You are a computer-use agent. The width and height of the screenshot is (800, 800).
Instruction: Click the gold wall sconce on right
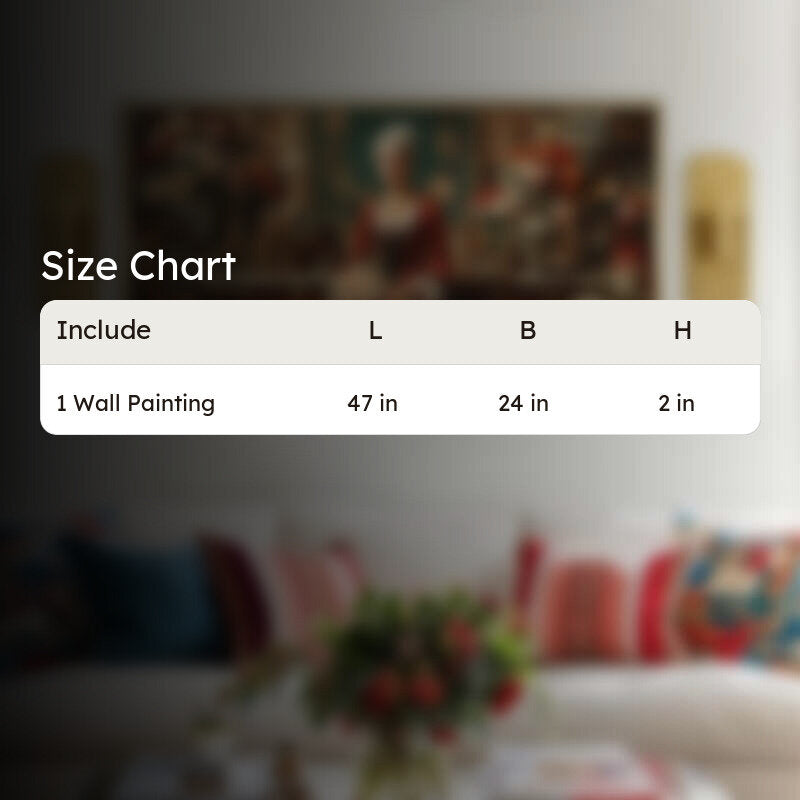tap(717, 226)
